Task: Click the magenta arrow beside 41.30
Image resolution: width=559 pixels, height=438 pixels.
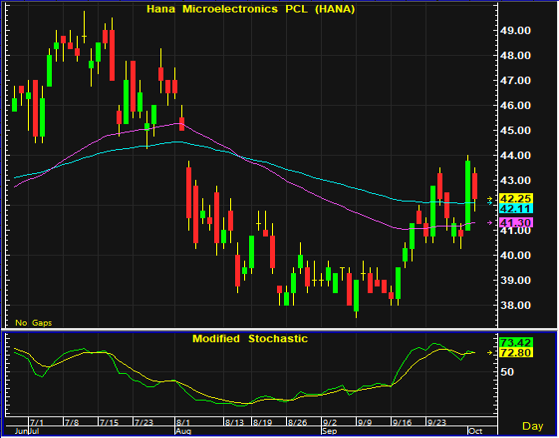Action: [x=490, y=223]
